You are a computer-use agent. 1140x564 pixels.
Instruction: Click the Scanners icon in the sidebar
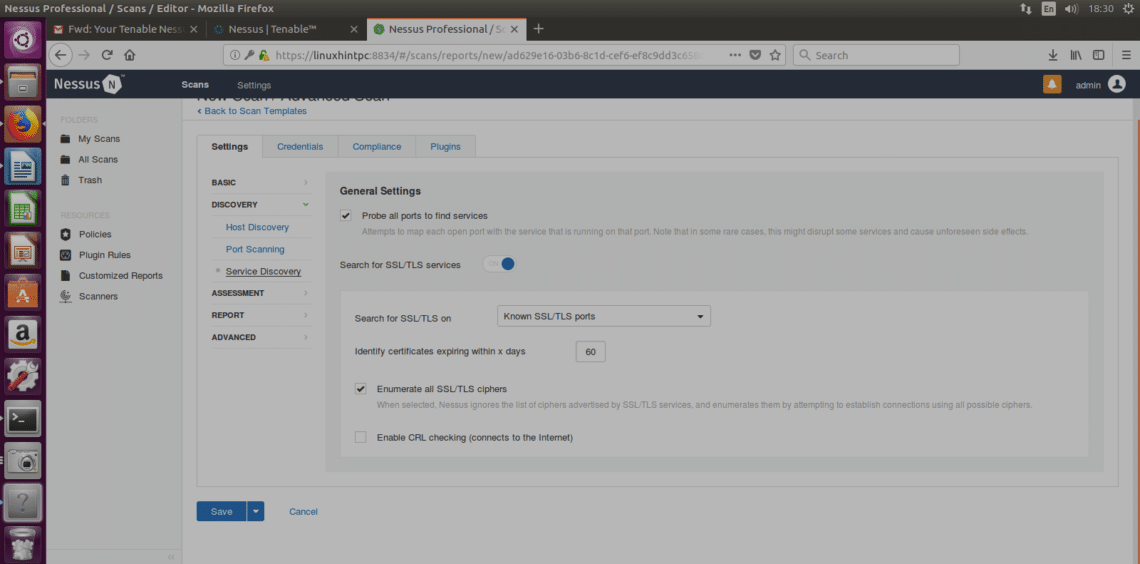[x=65, y=297]
